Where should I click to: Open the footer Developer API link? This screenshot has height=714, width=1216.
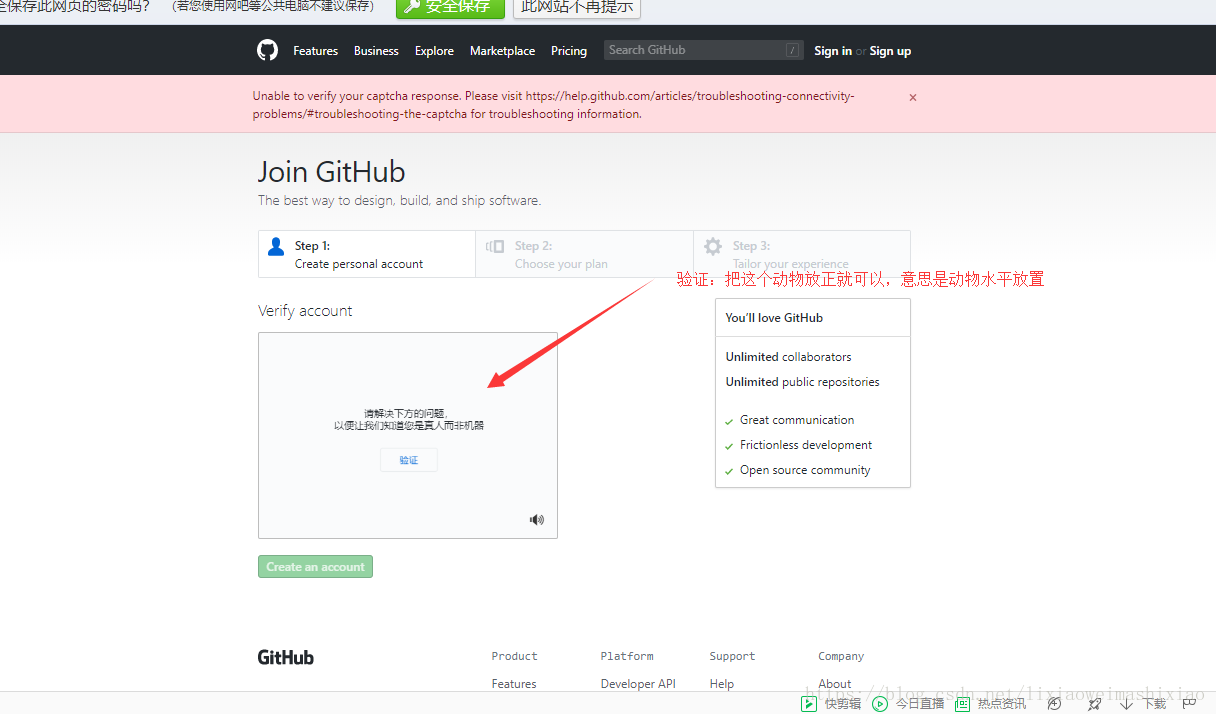pos(638,684)
